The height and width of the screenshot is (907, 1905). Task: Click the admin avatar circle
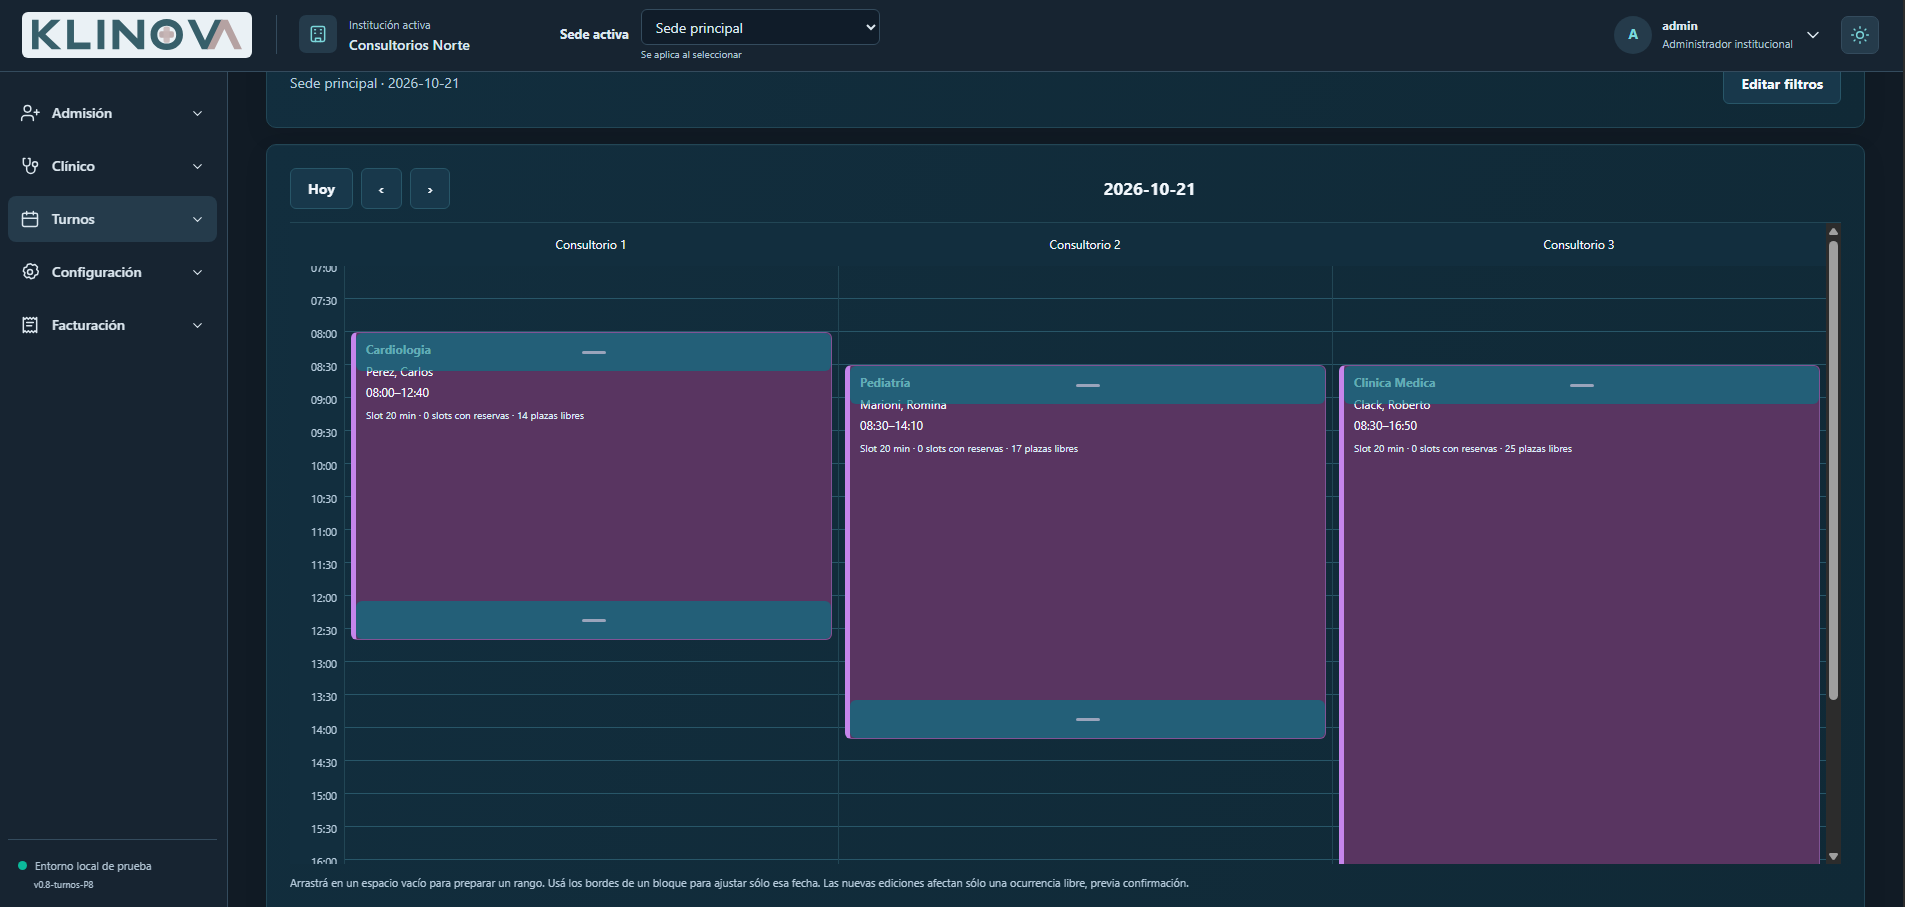pyautogui.click(x=1633, y=35)
